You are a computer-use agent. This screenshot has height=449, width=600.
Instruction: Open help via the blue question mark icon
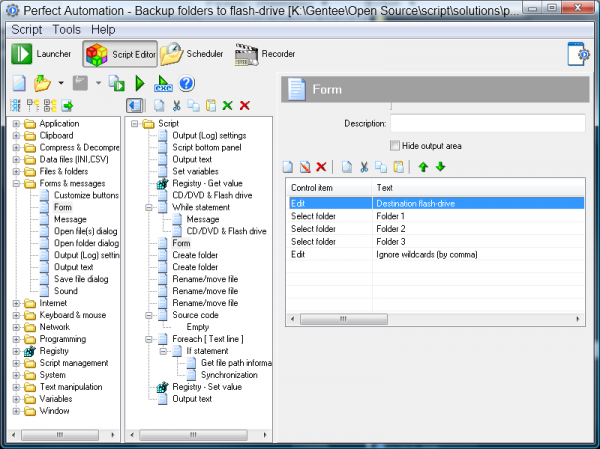pos(186,83)
